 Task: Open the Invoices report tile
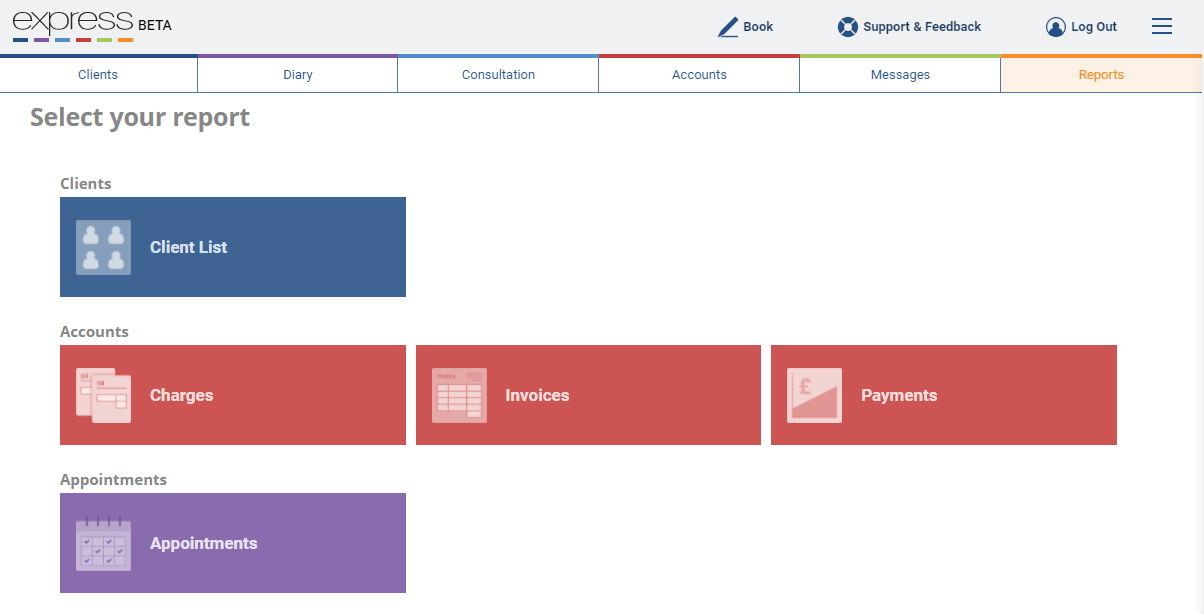coord(588,395)
